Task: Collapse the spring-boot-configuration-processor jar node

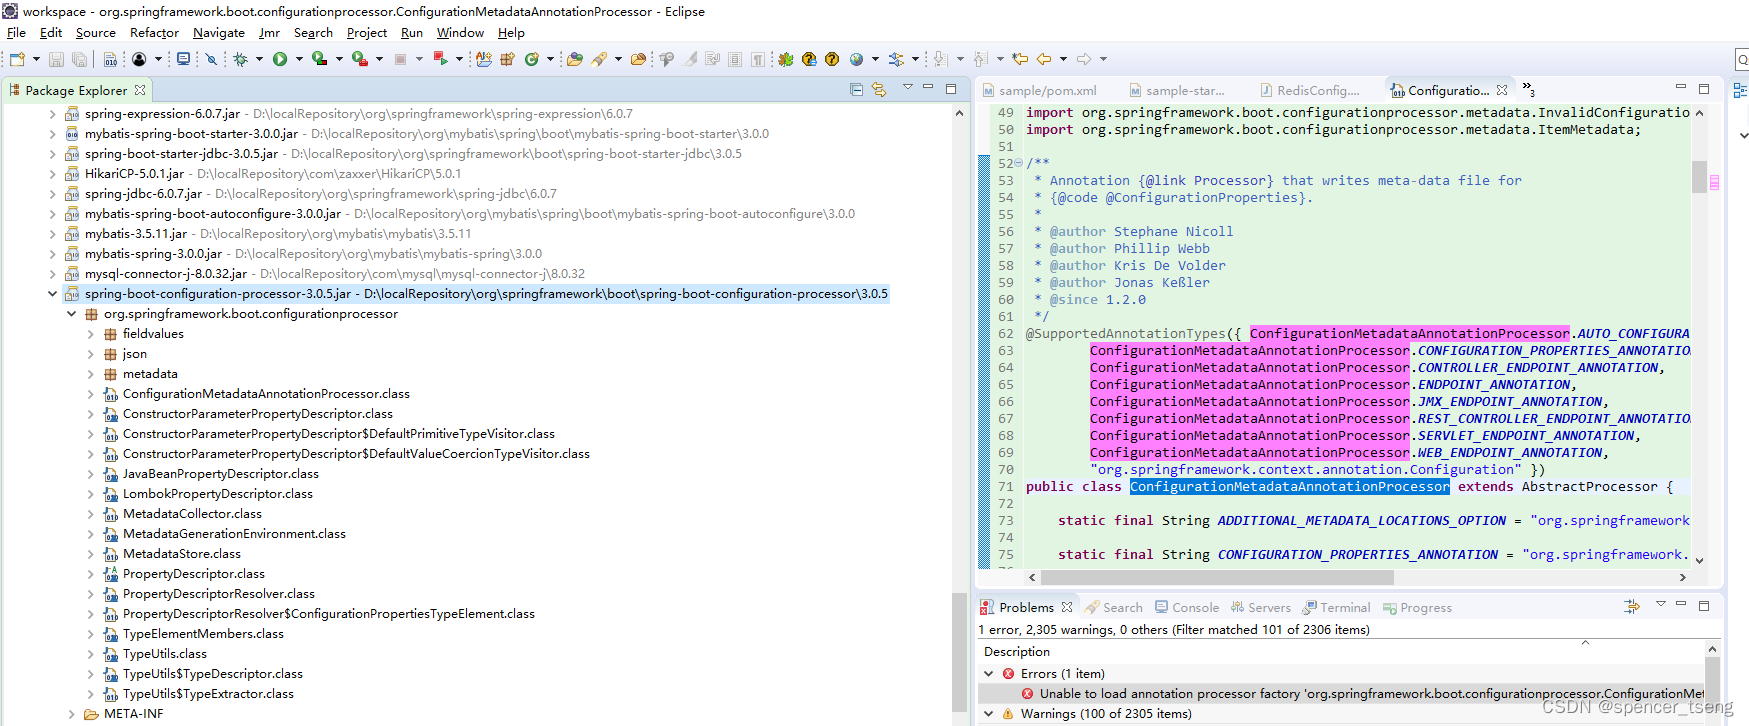Action: 52,294
